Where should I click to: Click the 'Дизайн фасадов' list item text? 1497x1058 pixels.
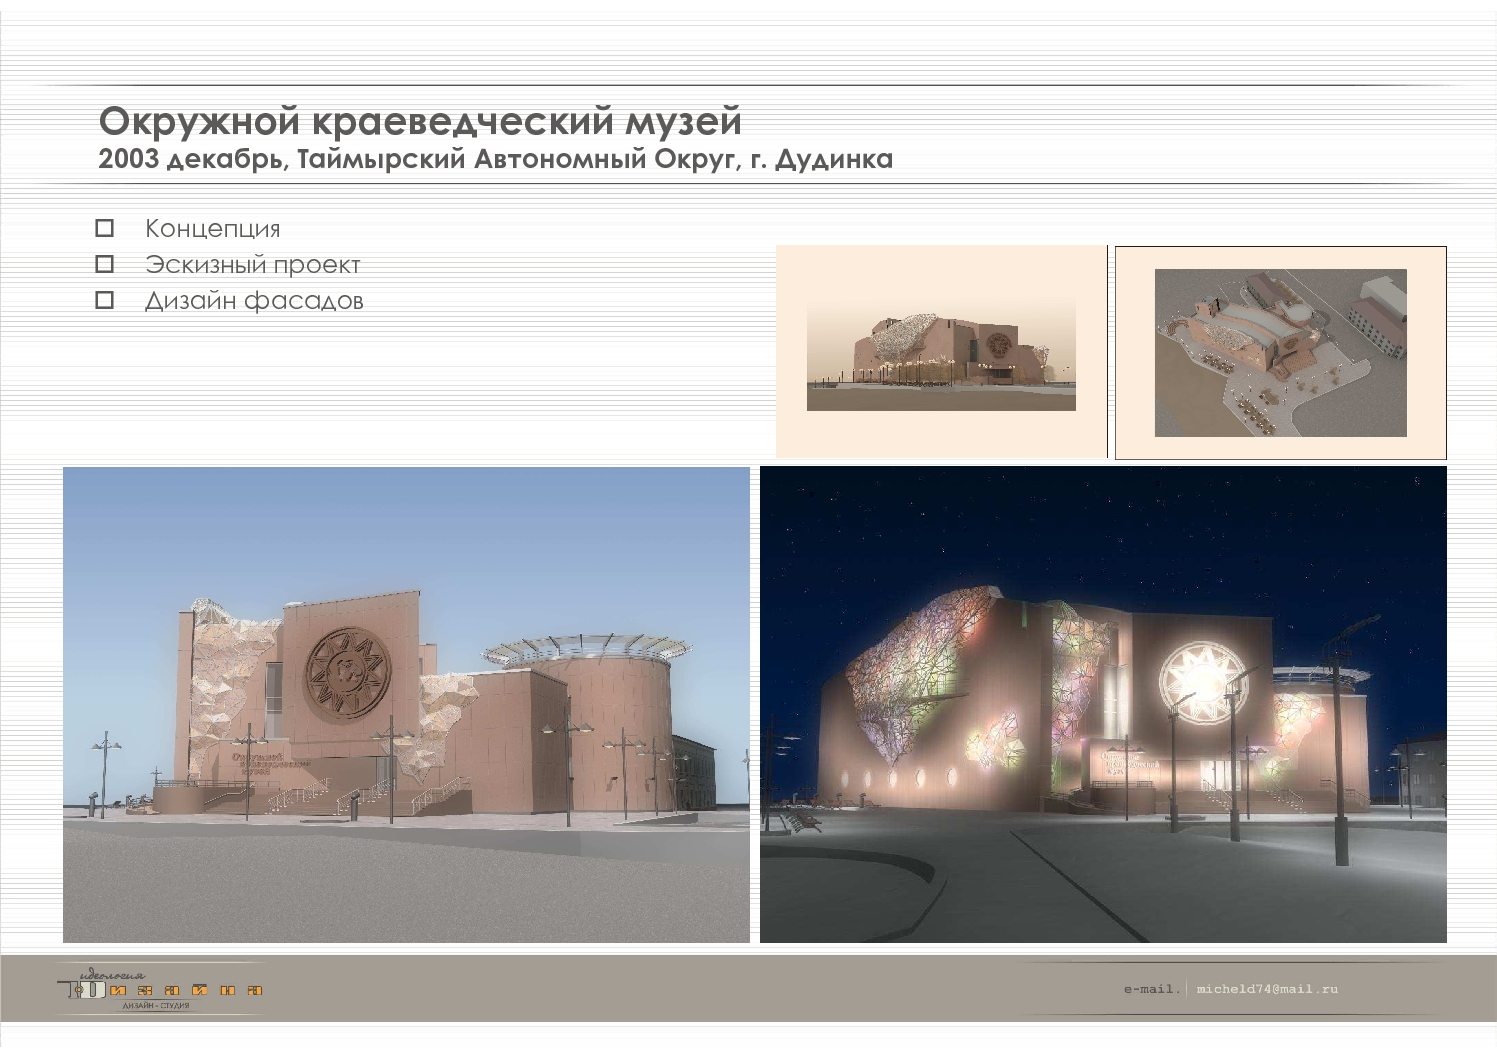coord(254,301)
